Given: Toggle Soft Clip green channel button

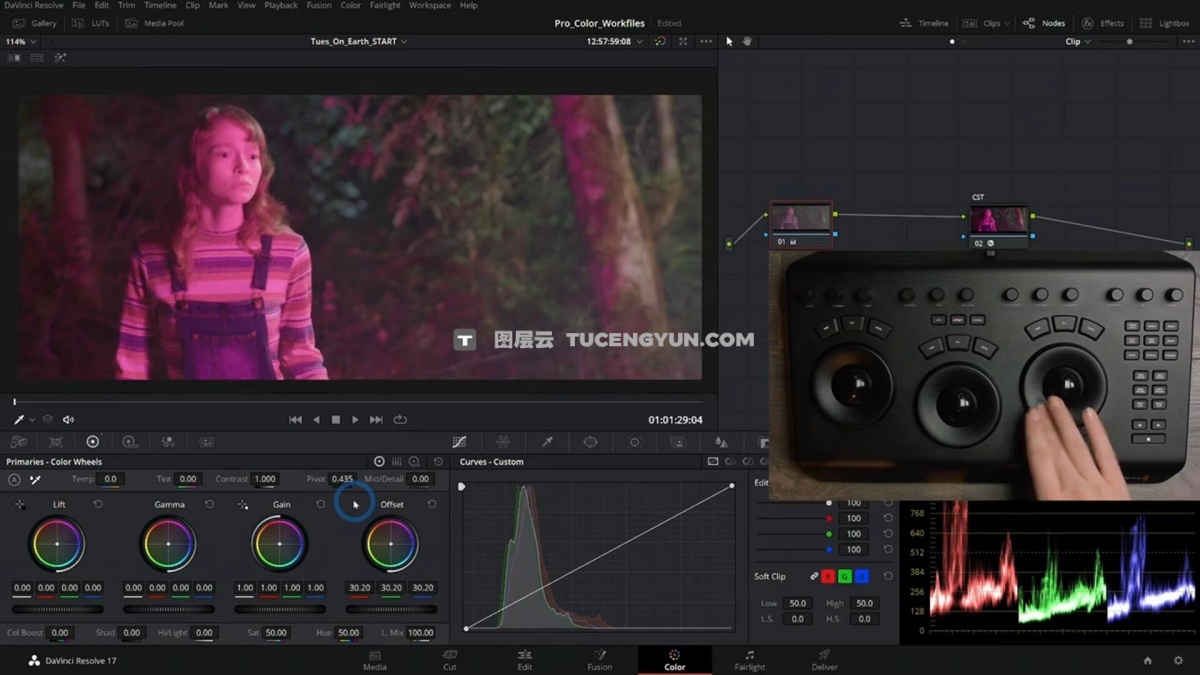Looking at the screenshot, I should (845, 576).
